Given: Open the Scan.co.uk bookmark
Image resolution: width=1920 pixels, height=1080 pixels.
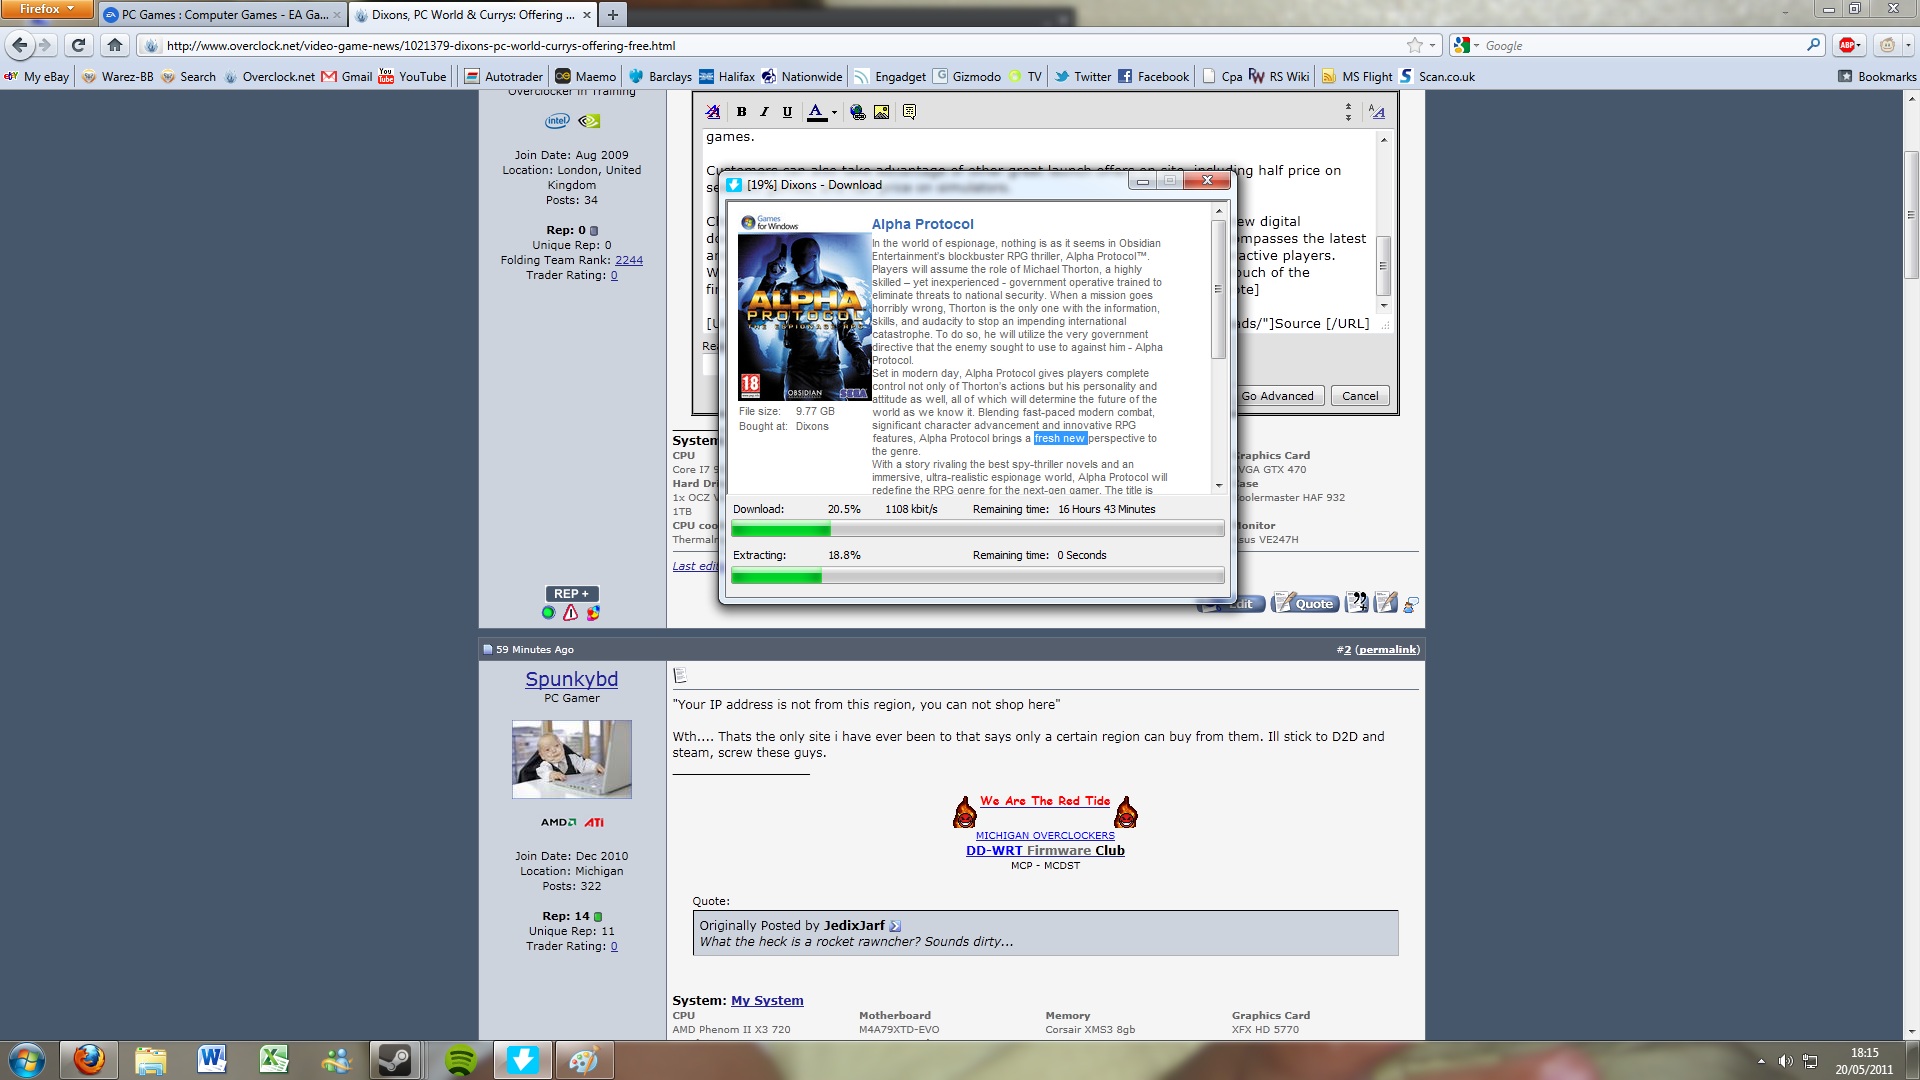Looking at the screenshot, I should [x=1437, y=77].
